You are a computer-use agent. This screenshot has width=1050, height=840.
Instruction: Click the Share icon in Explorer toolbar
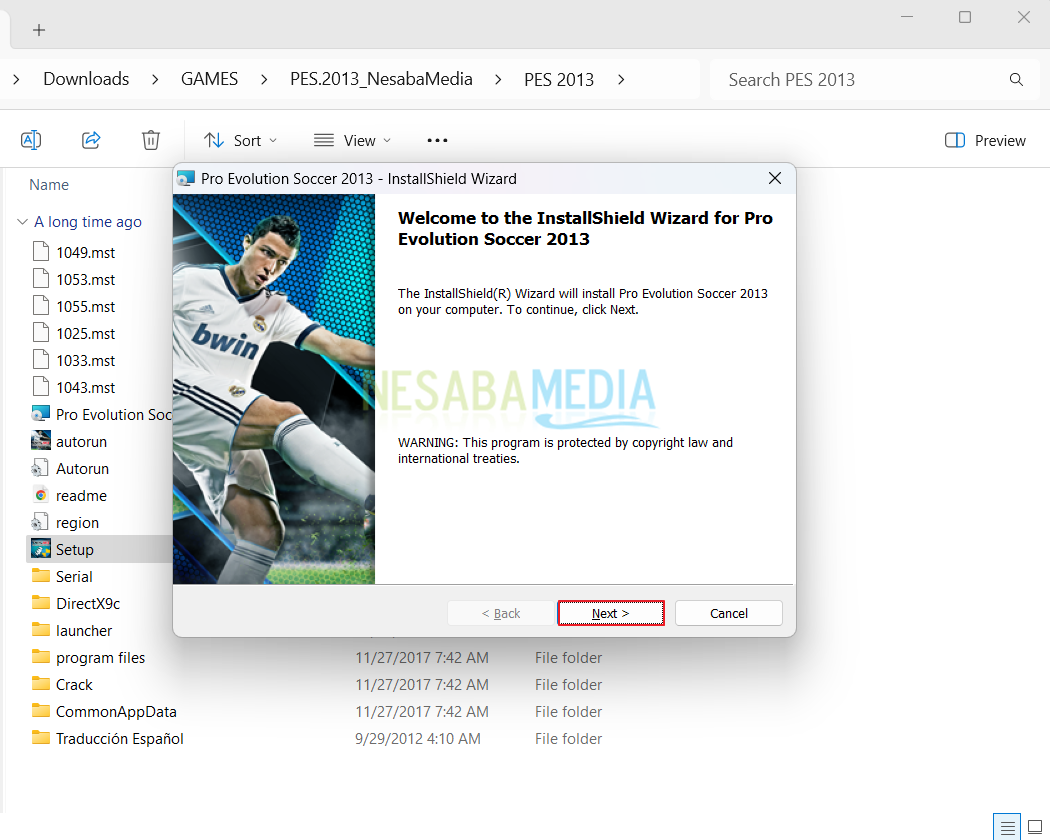pos(91,140)
